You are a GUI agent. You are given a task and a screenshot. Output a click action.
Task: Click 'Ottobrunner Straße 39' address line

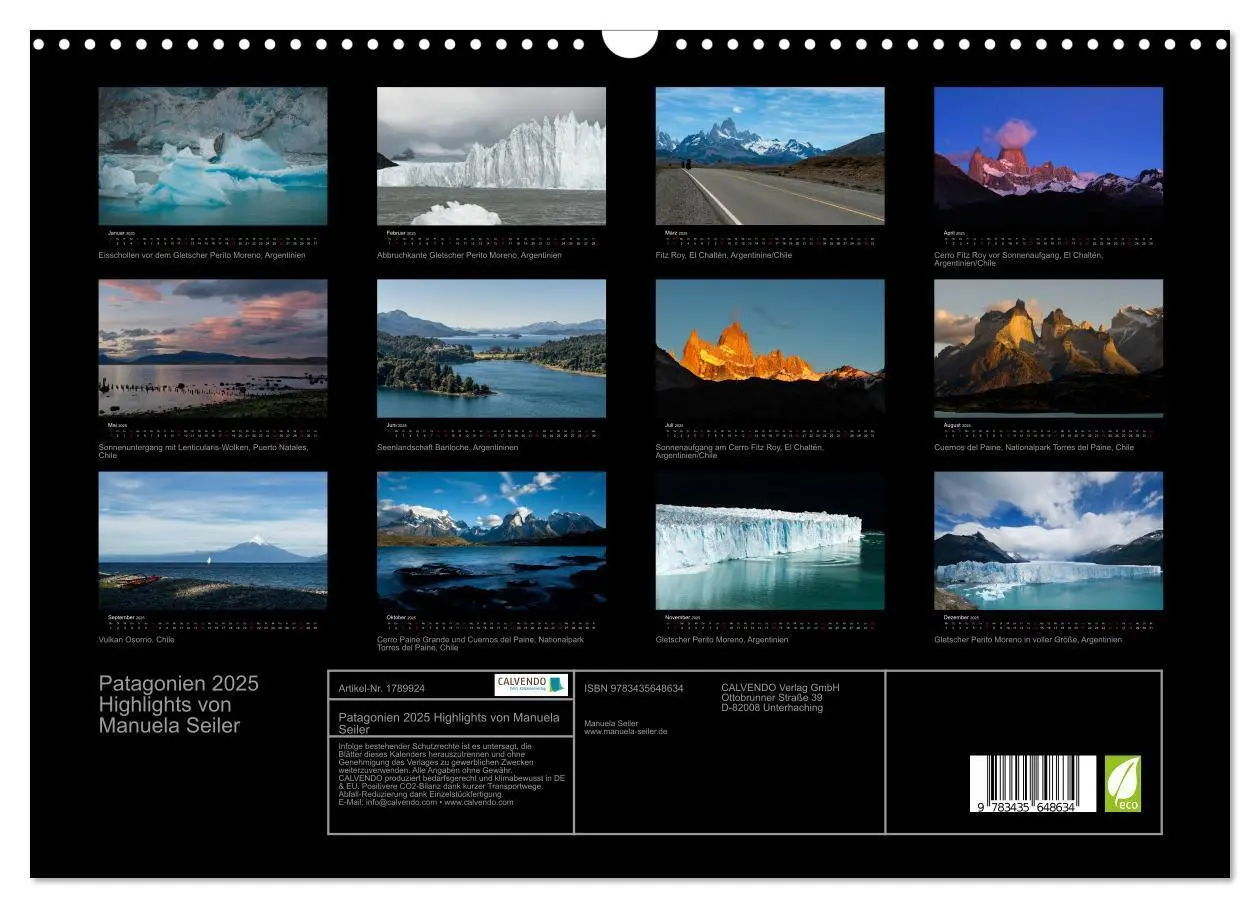click(772, 698)
